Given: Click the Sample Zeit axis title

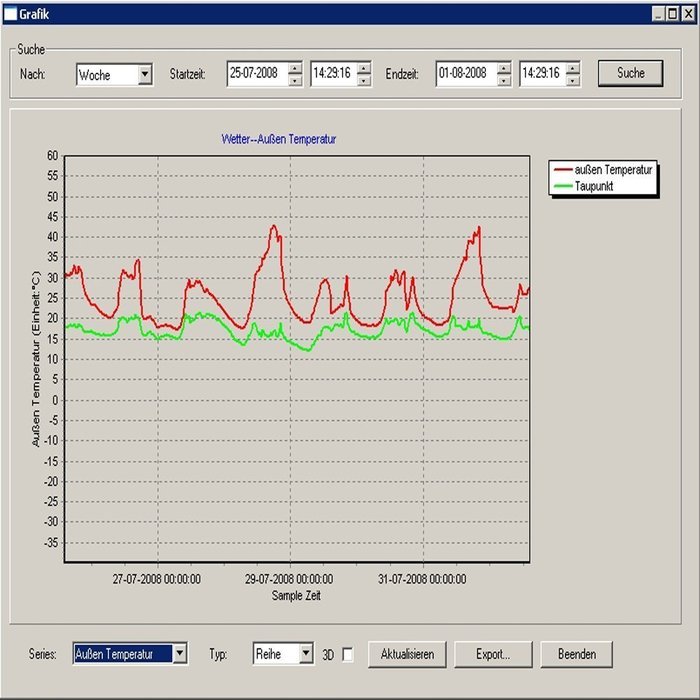Looking at the screenshot, I should pyautogui.click(x=296, y=595).
